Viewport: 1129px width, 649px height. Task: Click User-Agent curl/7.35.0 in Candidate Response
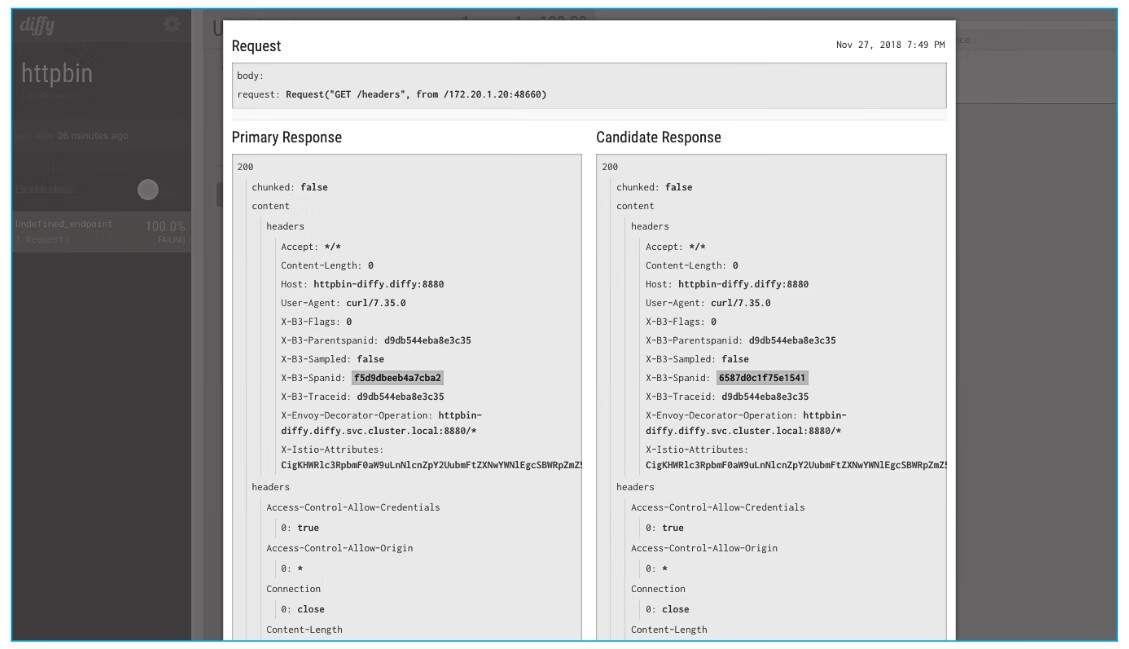pyautogui.click(x=708, y=303)
